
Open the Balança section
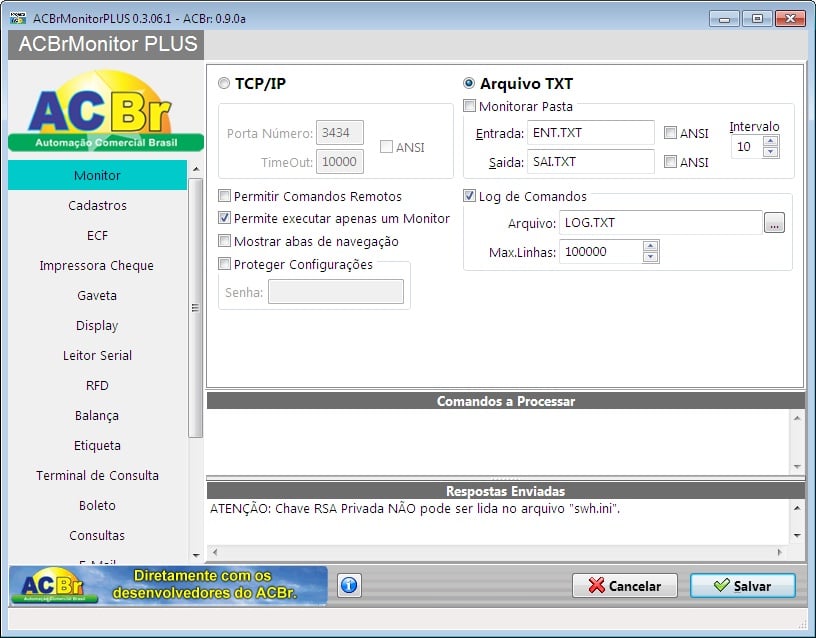coord(97,416)
